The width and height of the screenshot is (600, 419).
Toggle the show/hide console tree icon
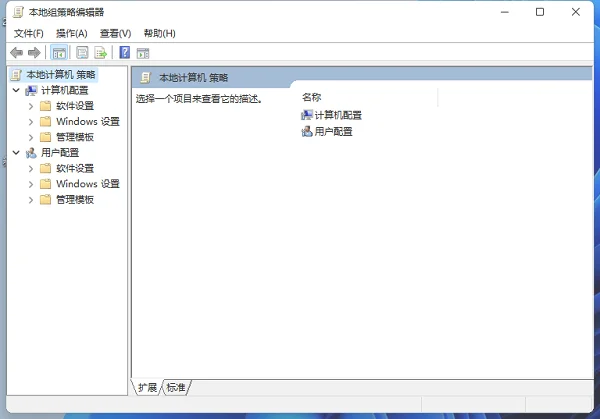[x=59, y=53]
